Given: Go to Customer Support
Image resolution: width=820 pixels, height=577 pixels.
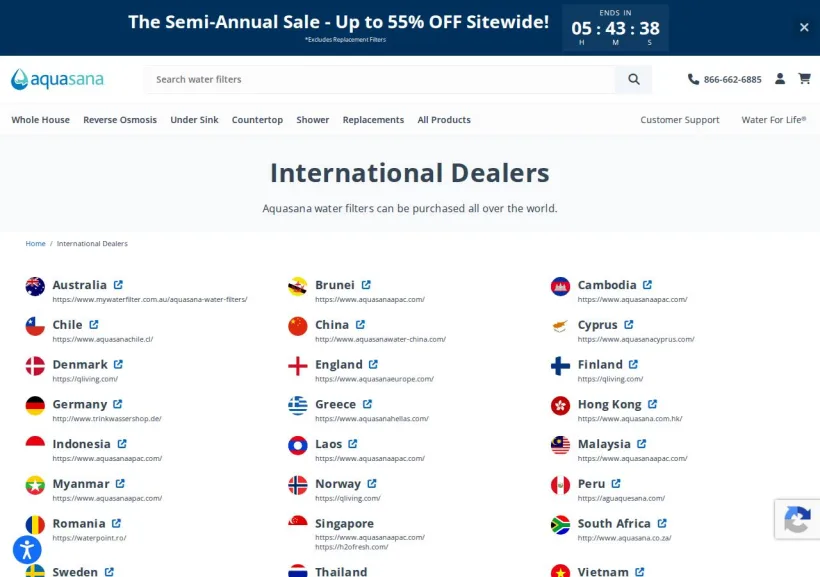Looking at the screenshot, I should (x=680, y=120).
